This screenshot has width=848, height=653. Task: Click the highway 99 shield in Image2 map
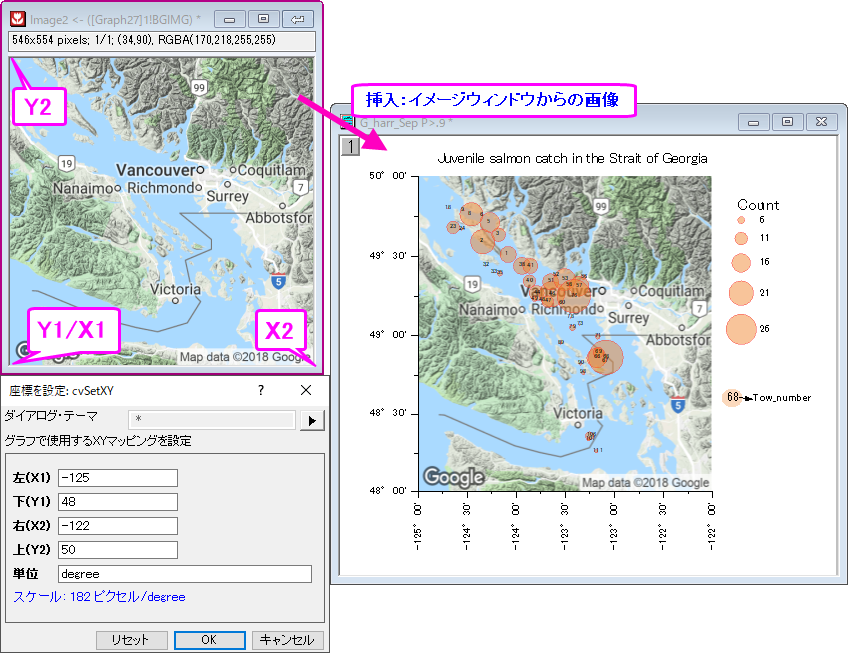pos(199,87)
